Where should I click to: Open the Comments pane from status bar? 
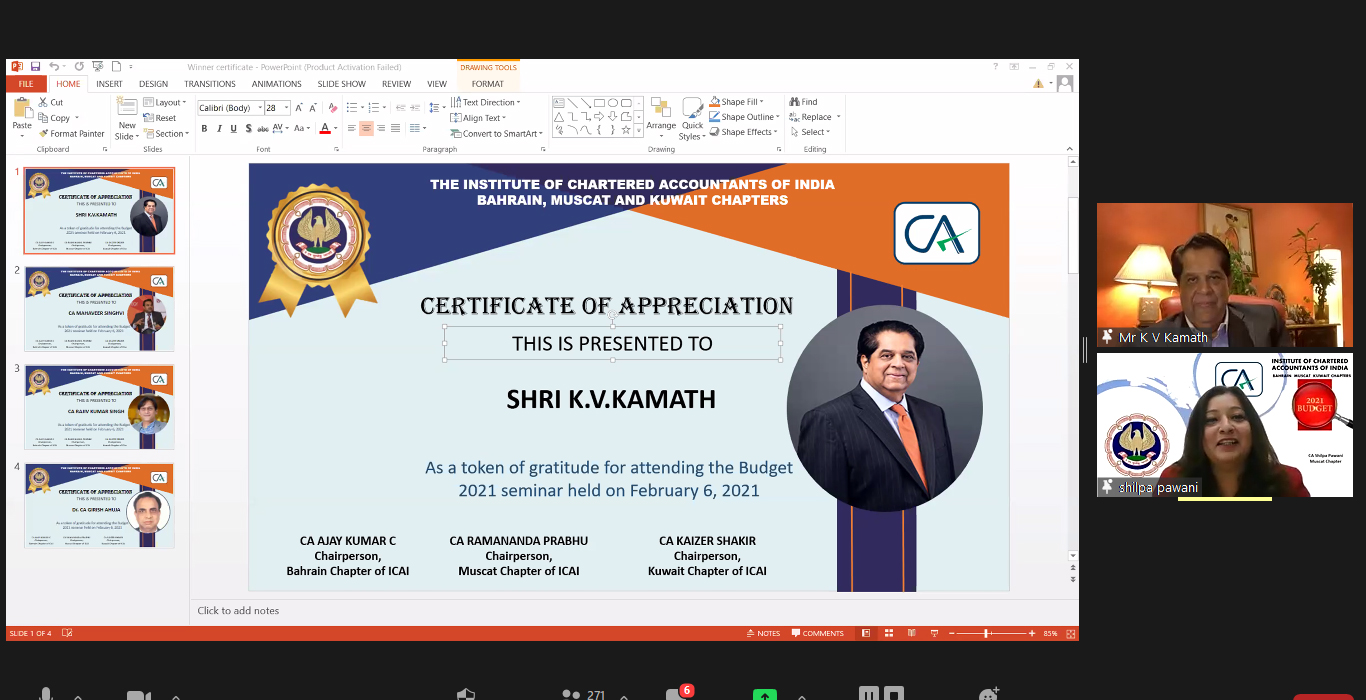816,633
